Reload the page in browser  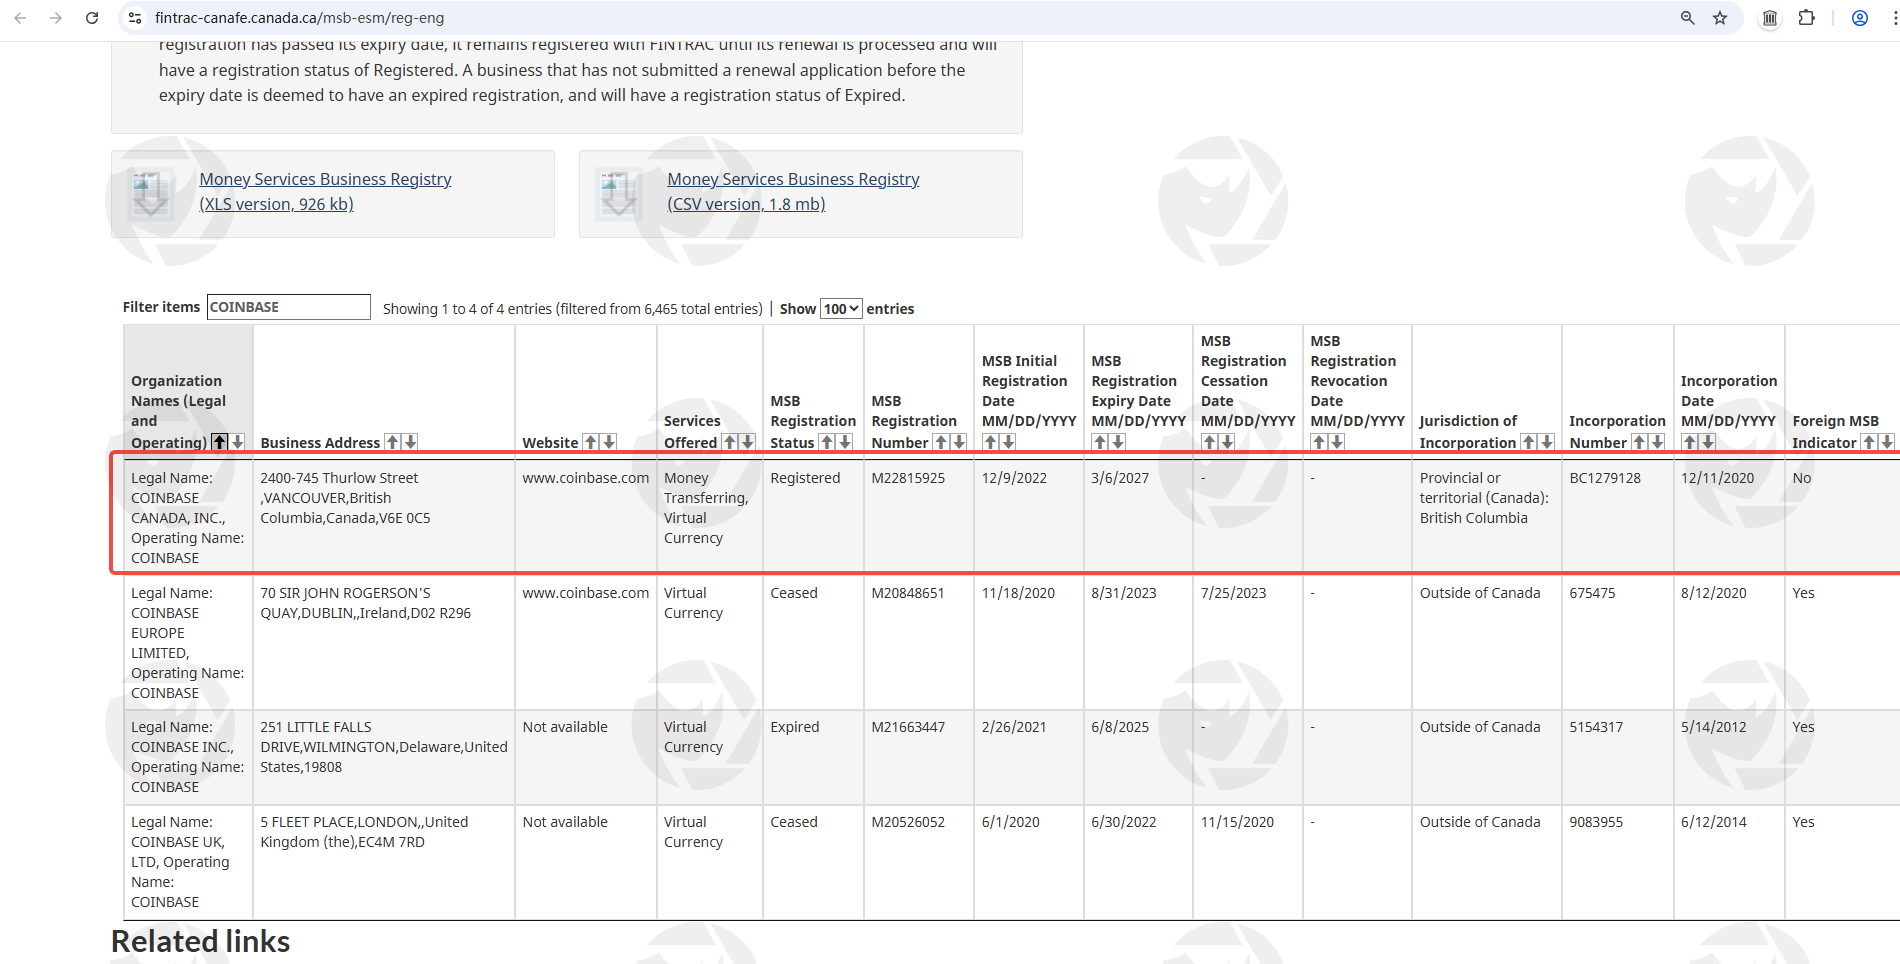pos(92,18)
